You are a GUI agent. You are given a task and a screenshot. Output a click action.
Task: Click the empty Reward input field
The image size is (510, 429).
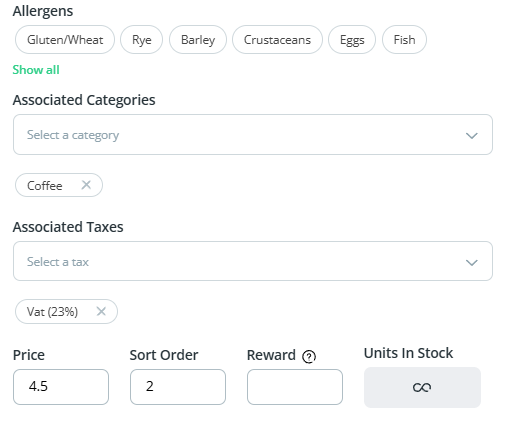(x=295, y=387)
